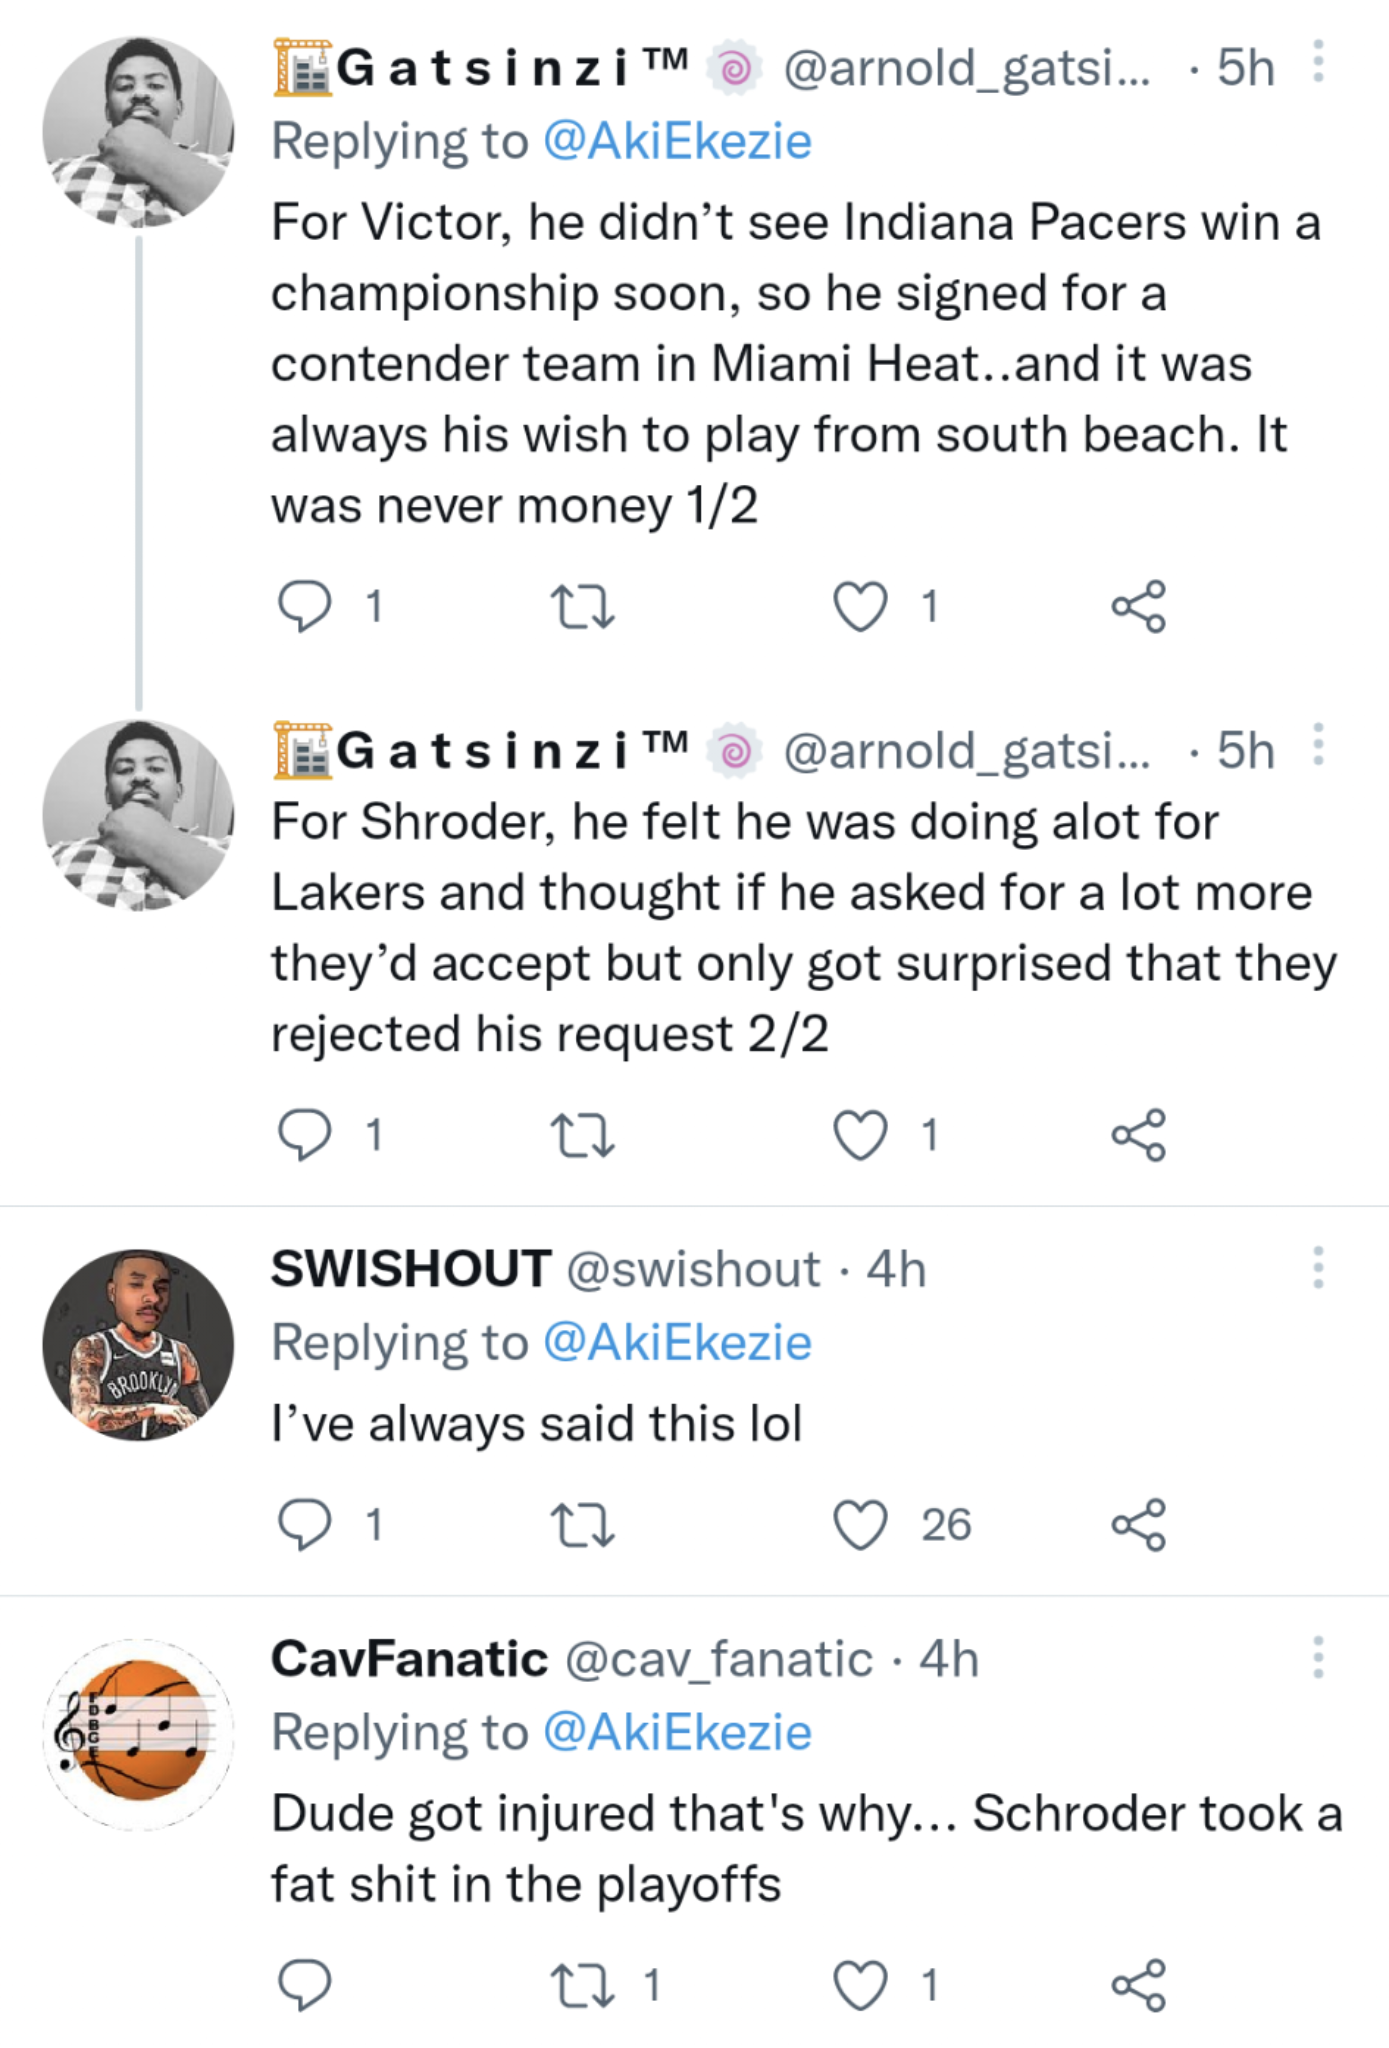Open more options on CavFanatic tweet

point(1319,1658)
